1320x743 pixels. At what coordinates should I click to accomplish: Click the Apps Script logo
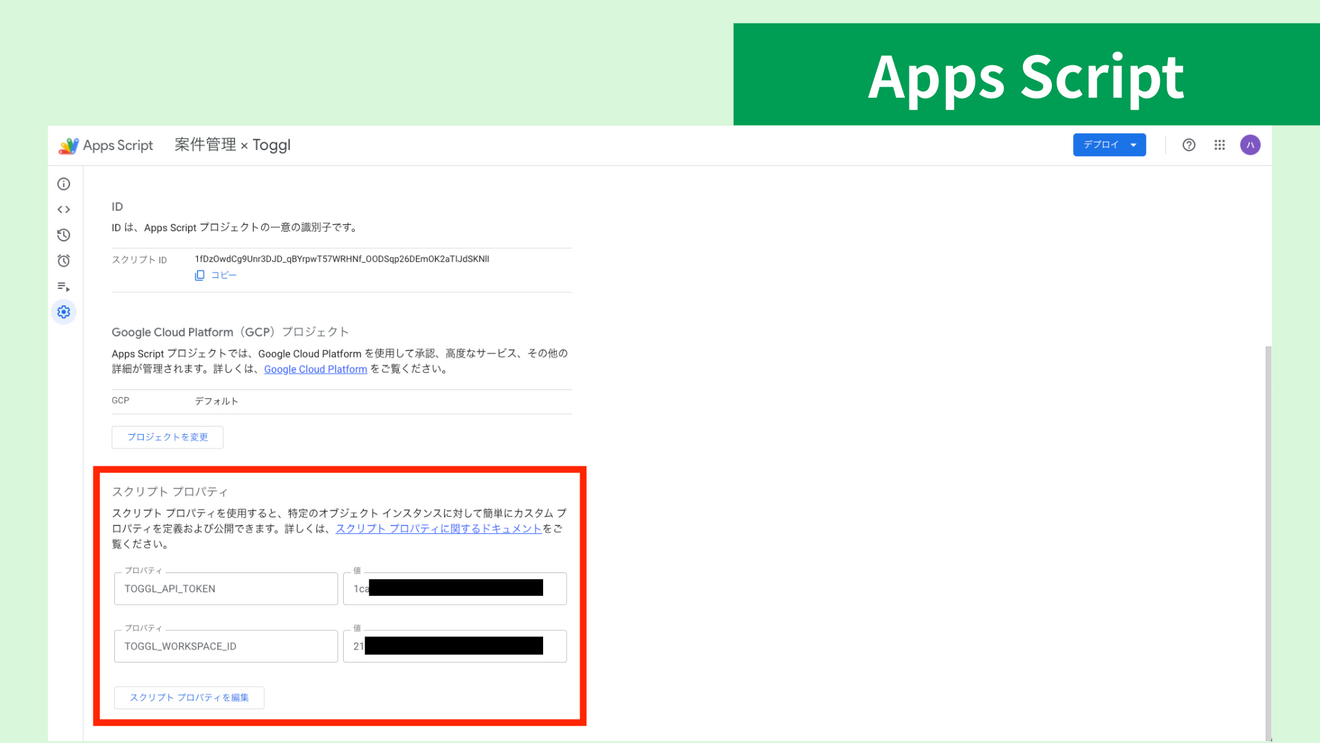(68, 146)
